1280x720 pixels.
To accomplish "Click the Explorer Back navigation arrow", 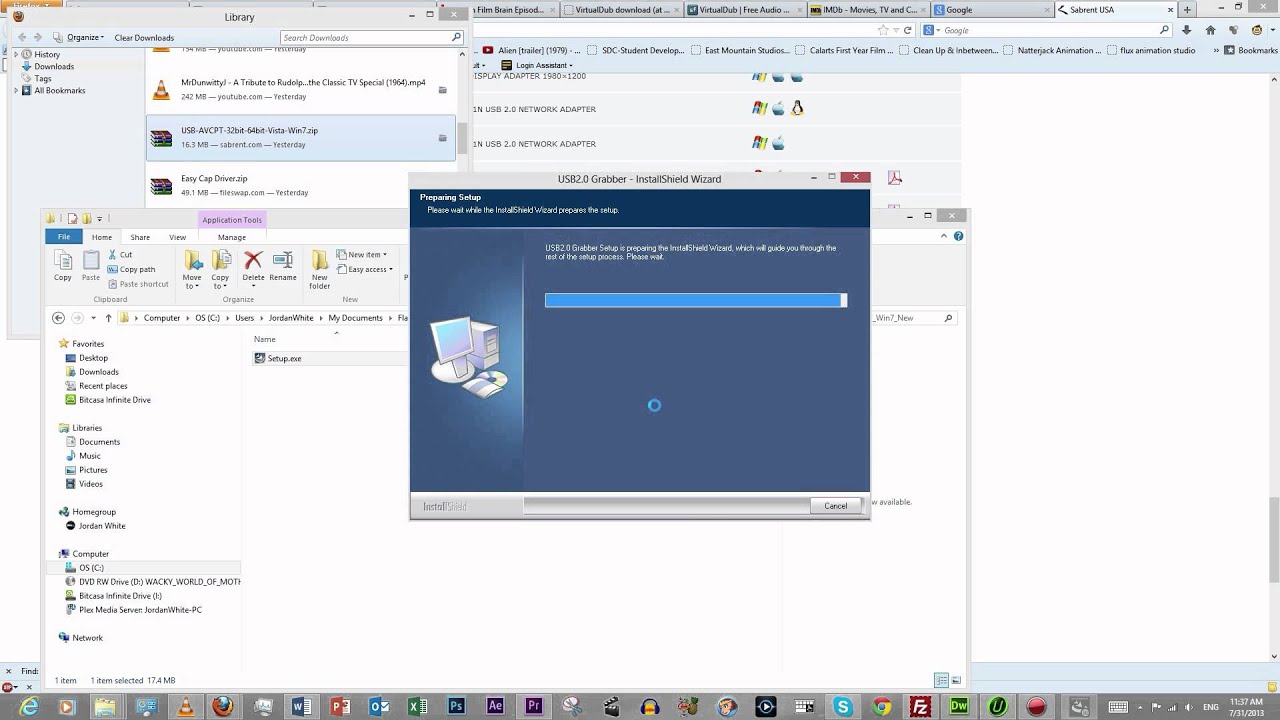I will click(x=59, y=318).
